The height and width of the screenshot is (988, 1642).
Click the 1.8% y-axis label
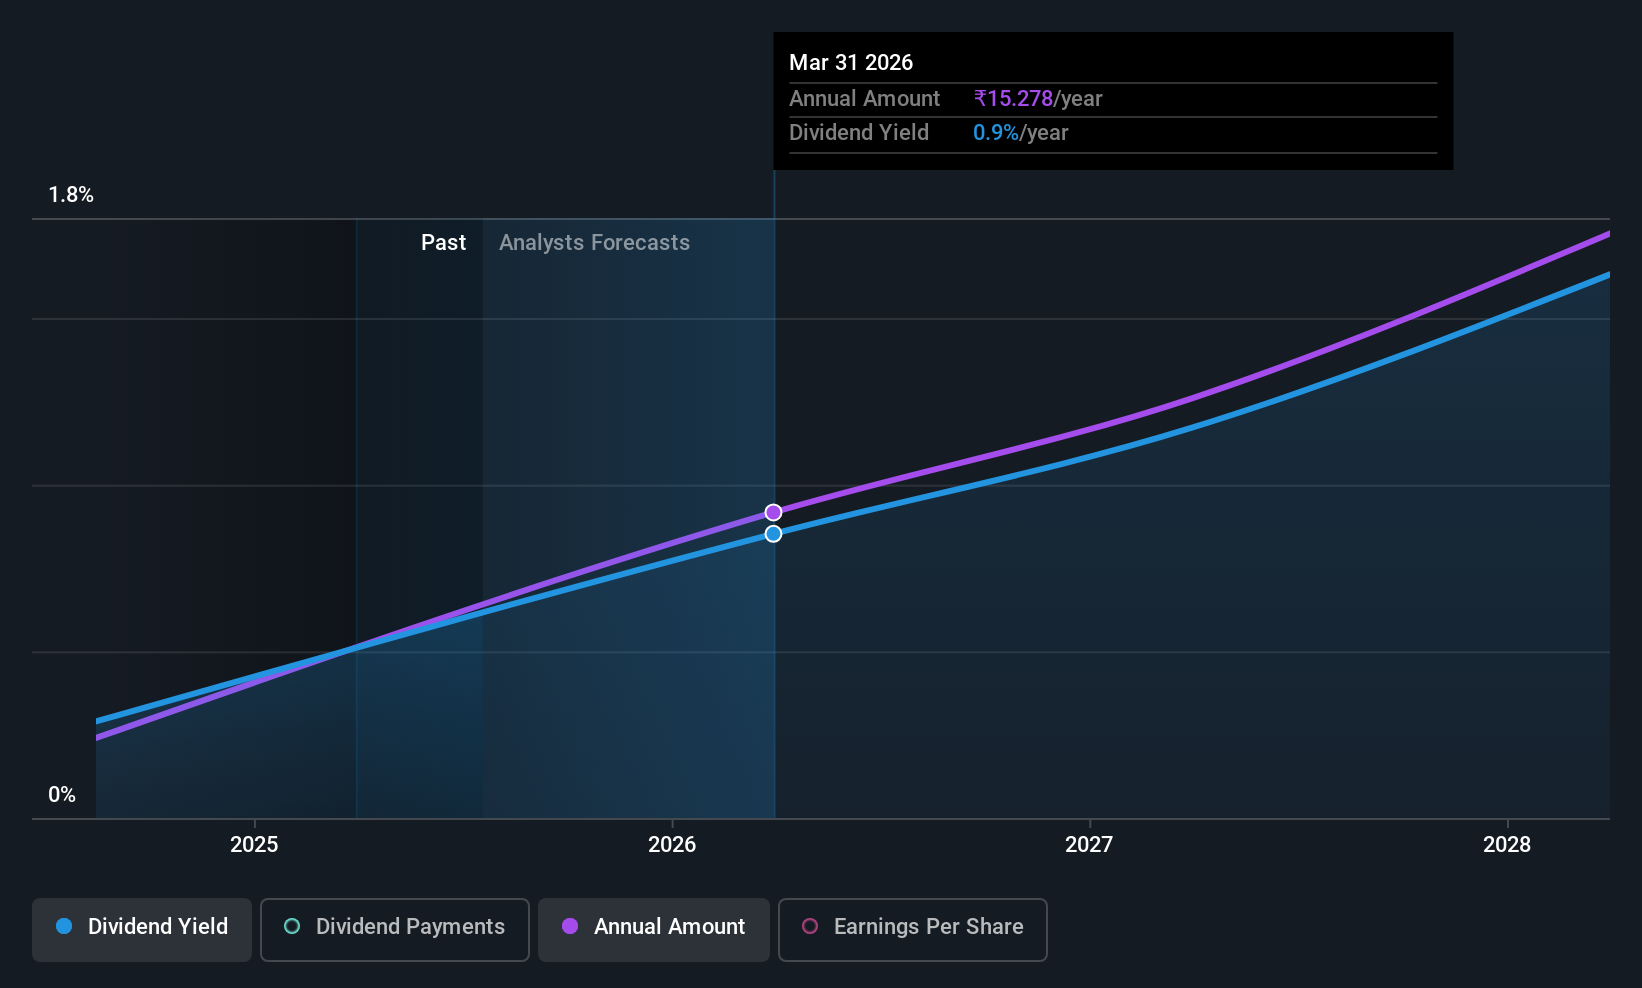tap(71, 195)
